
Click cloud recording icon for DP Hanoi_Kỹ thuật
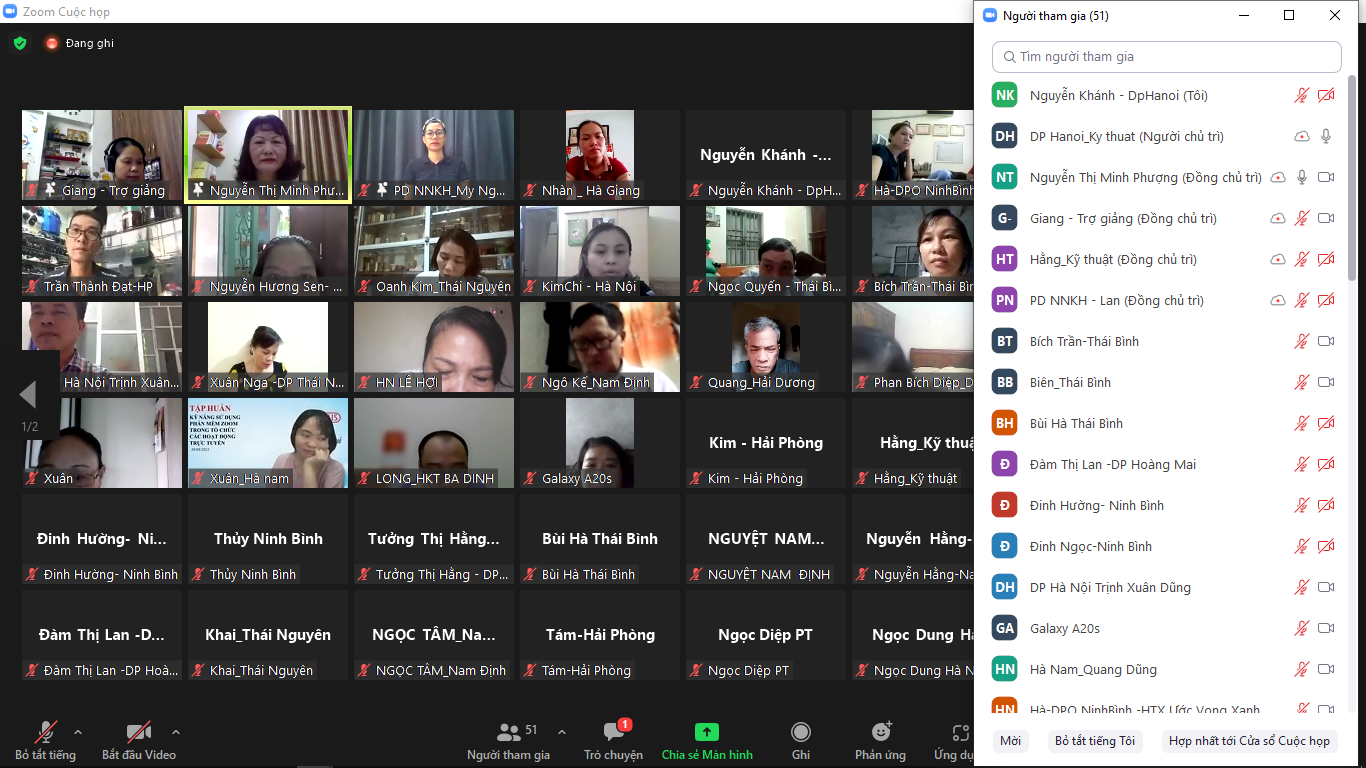pos(1301,137)
